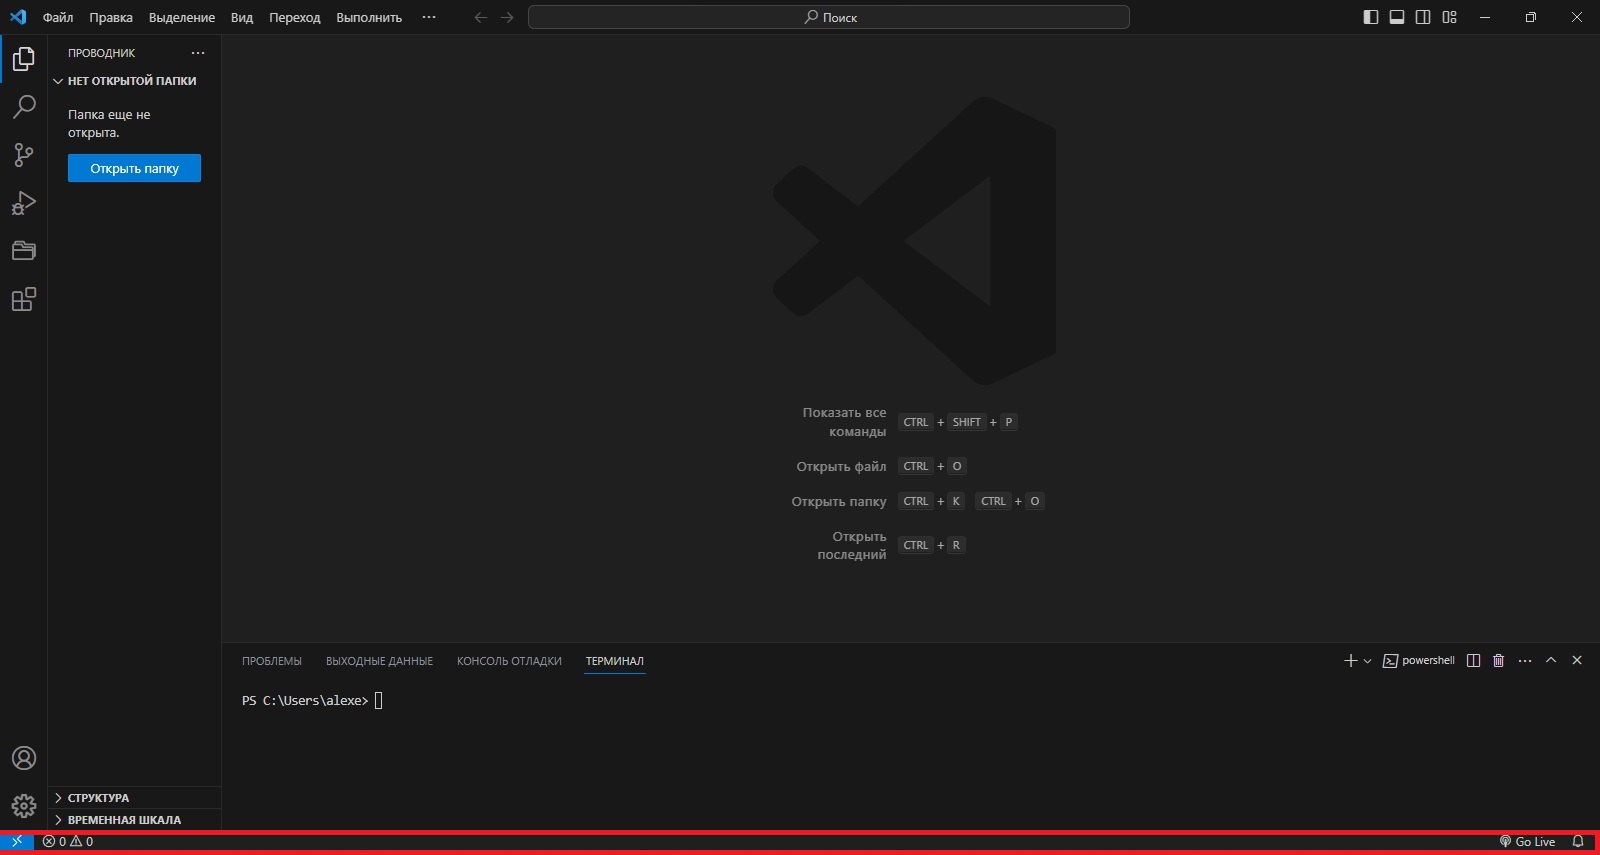Click 'Папка еще не открыта.' text
The height and width of the screenshot is (855, 1600).
(109, 124)
